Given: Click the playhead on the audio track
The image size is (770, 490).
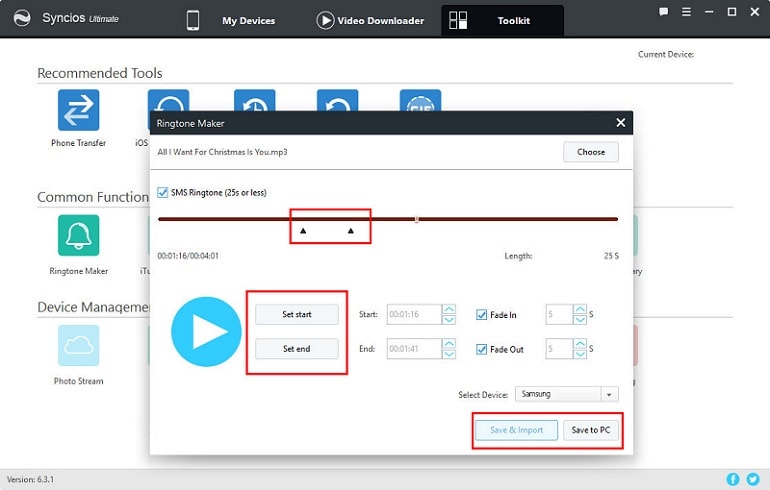Looking at the screenshot, I should coord(416,219).
